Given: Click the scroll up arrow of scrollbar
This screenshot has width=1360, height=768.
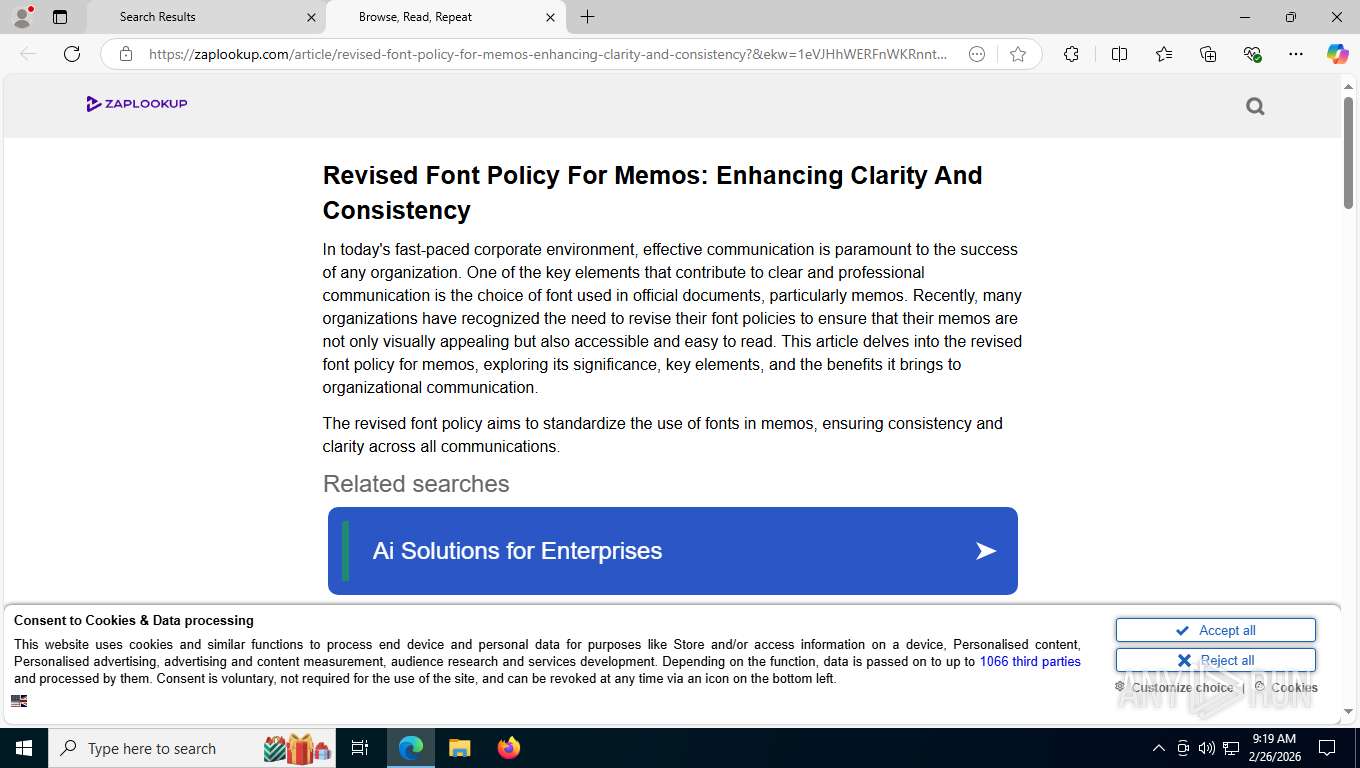Looking at the screenshot, I should point(1348,87).
